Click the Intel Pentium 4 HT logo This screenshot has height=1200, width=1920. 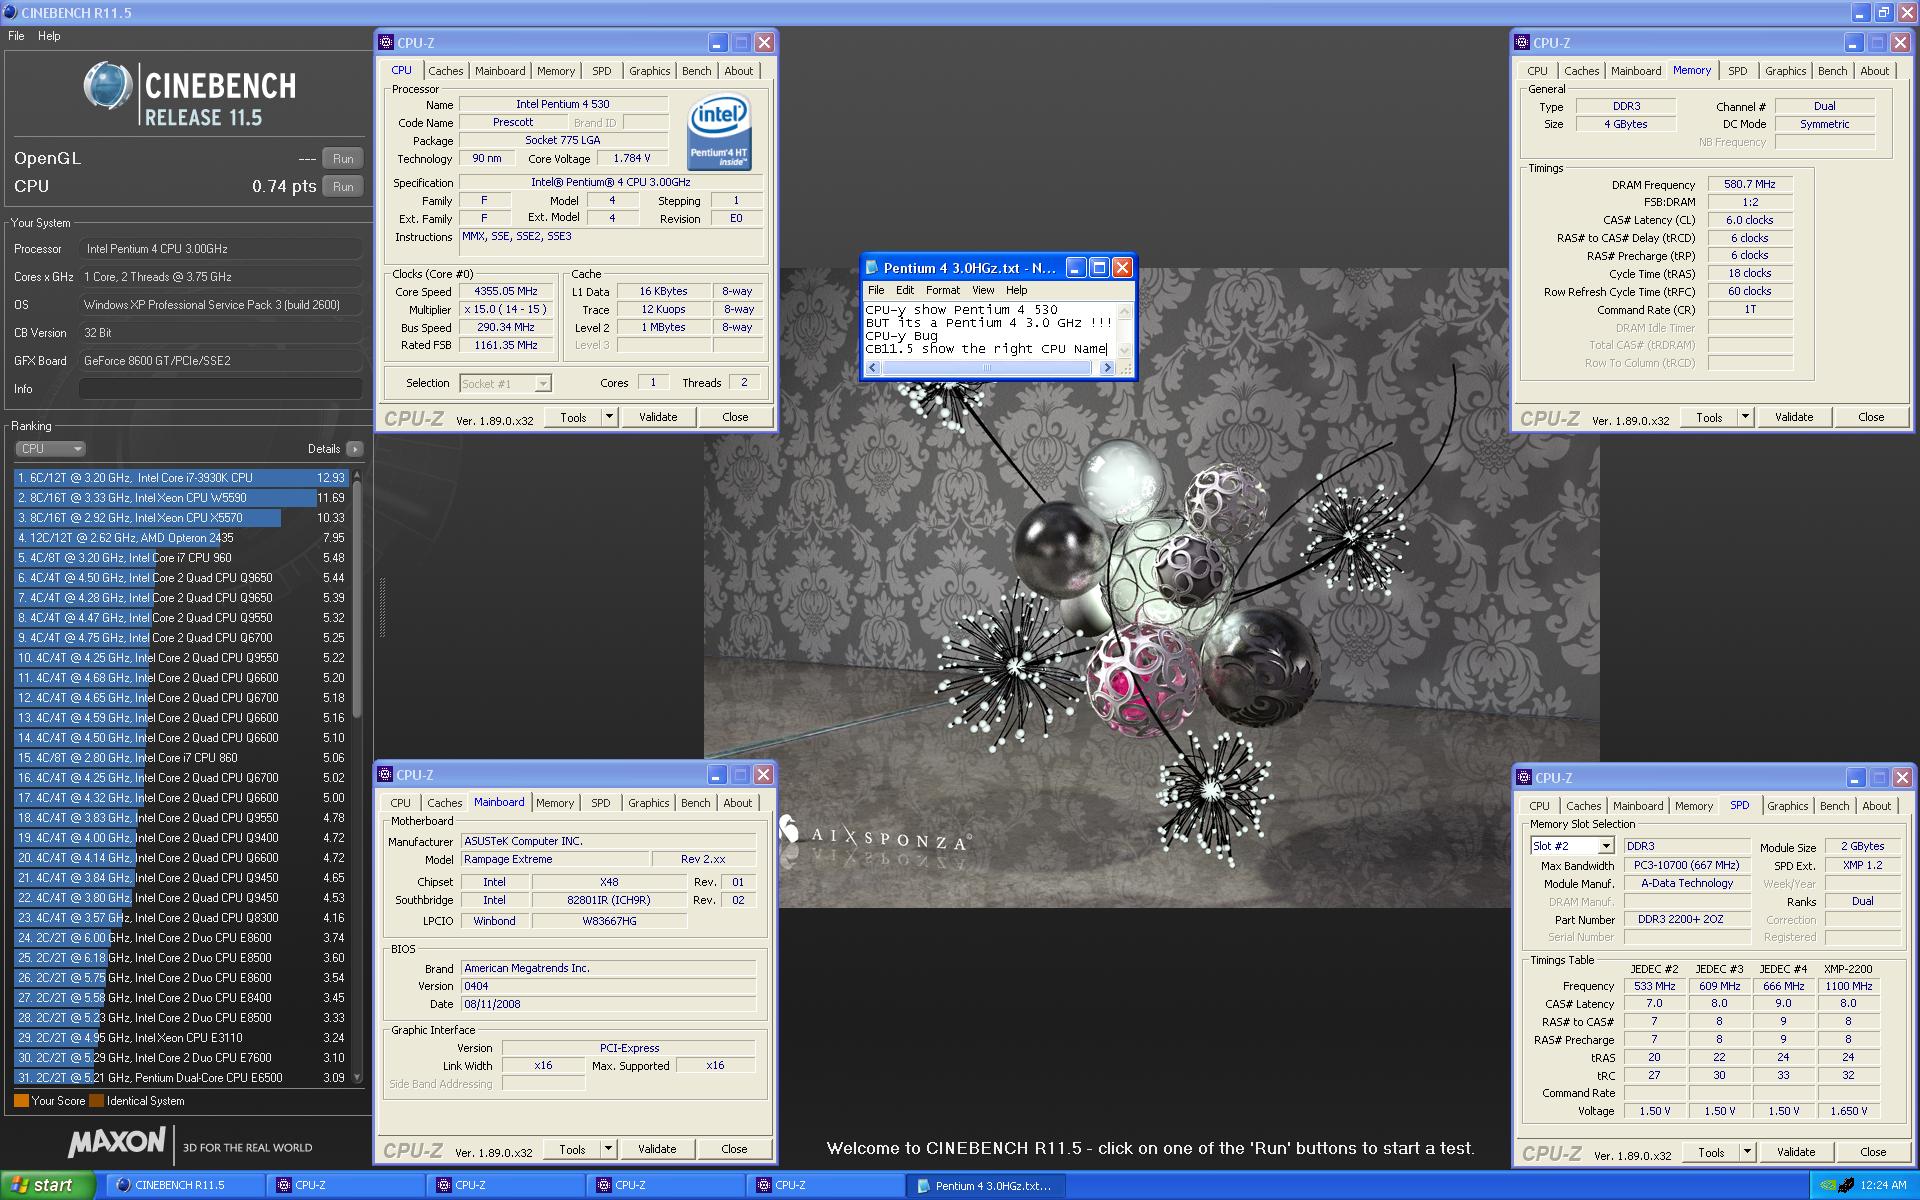pyautogui.click(x=719, y=133)
